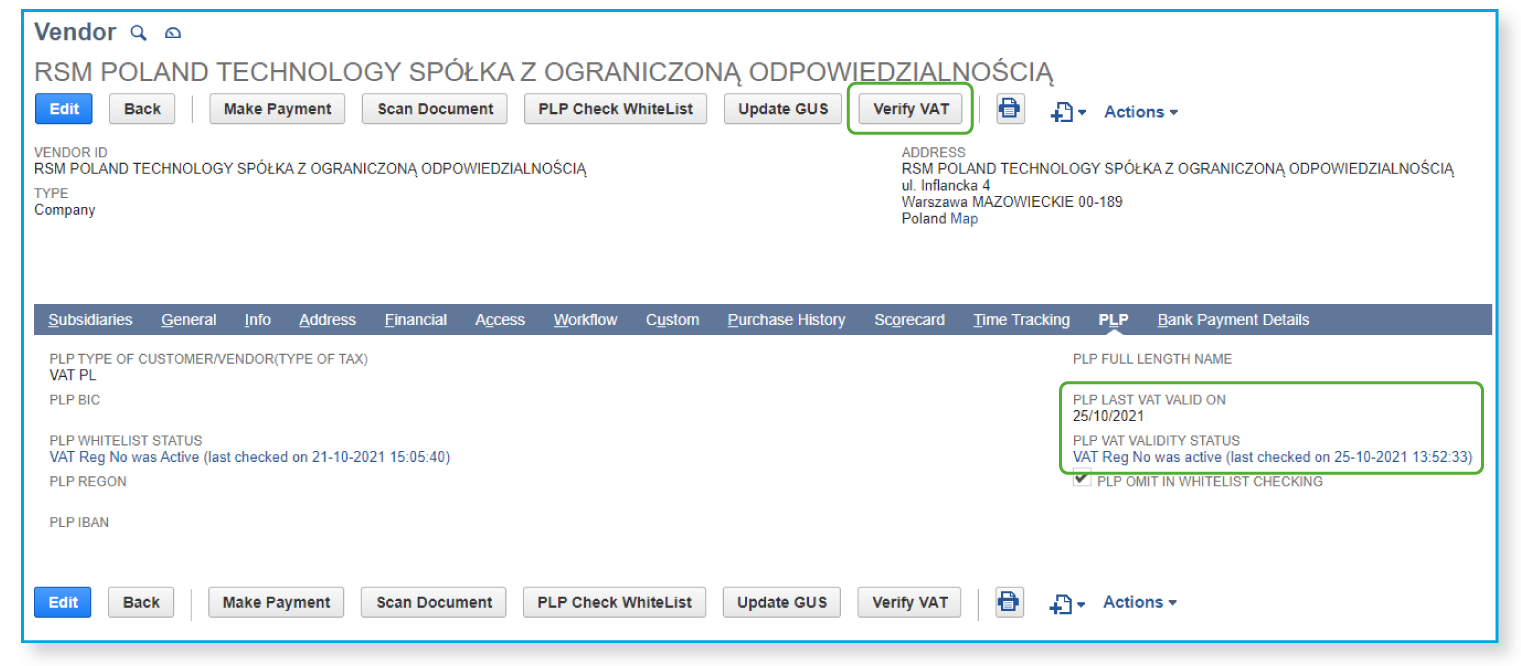Click the PLP FULL LENGTH NAME label
Screen dimensions: 1521x666
[1152, 359]
